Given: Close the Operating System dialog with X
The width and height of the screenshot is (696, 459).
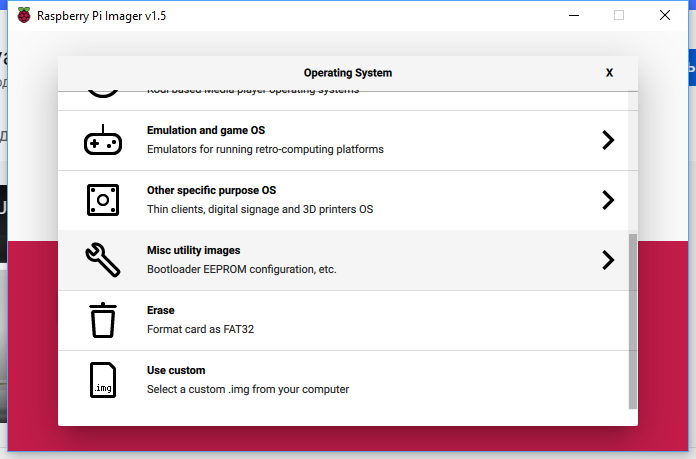Looking at the screenshot, I should tap(609, 73).
